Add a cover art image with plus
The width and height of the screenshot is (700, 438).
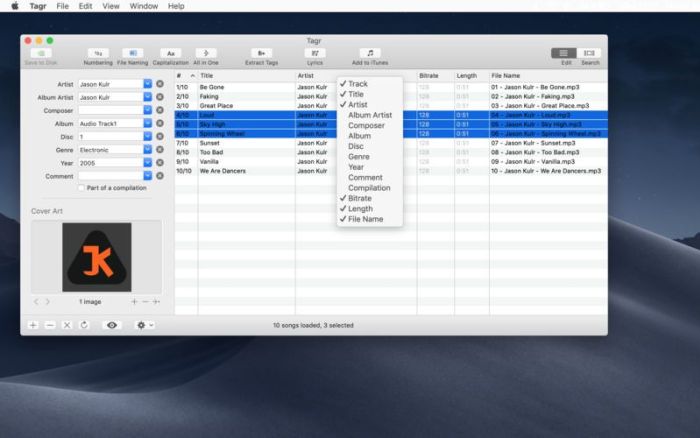pos(134,301)
